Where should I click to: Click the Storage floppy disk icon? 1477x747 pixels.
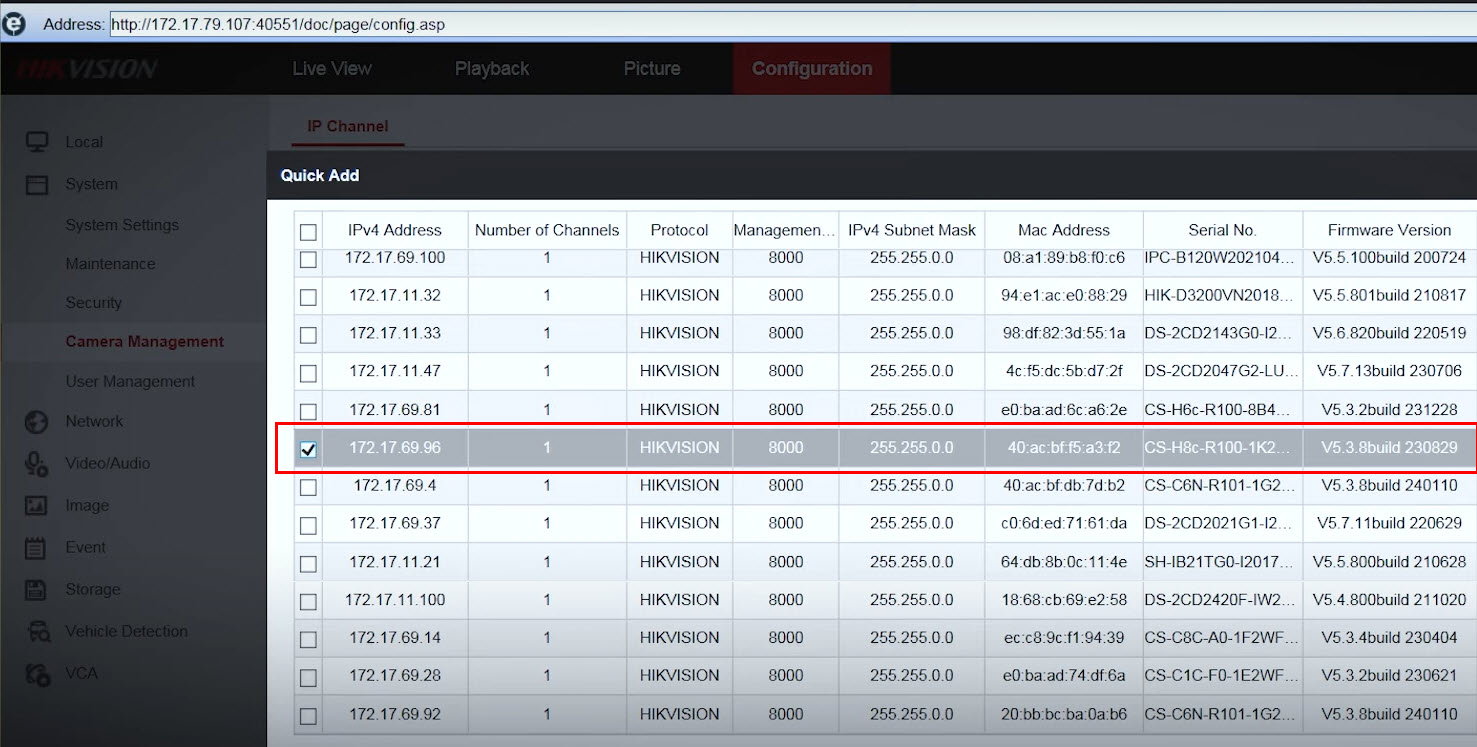[36, 590]
